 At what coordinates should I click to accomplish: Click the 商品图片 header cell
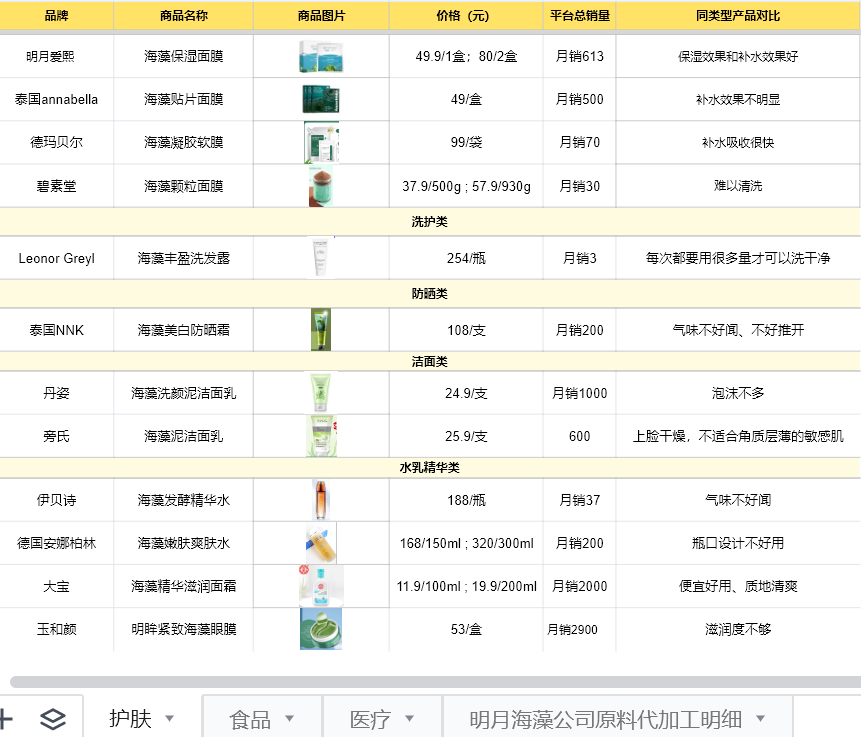[321, 15]
